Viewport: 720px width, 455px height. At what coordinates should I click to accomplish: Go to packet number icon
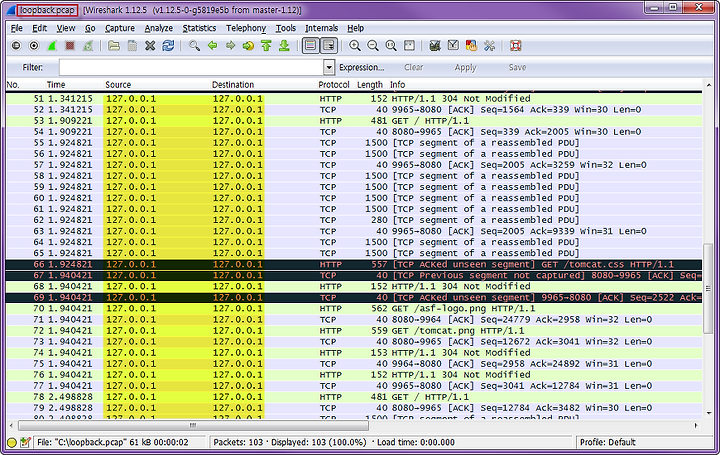(248, 45)
